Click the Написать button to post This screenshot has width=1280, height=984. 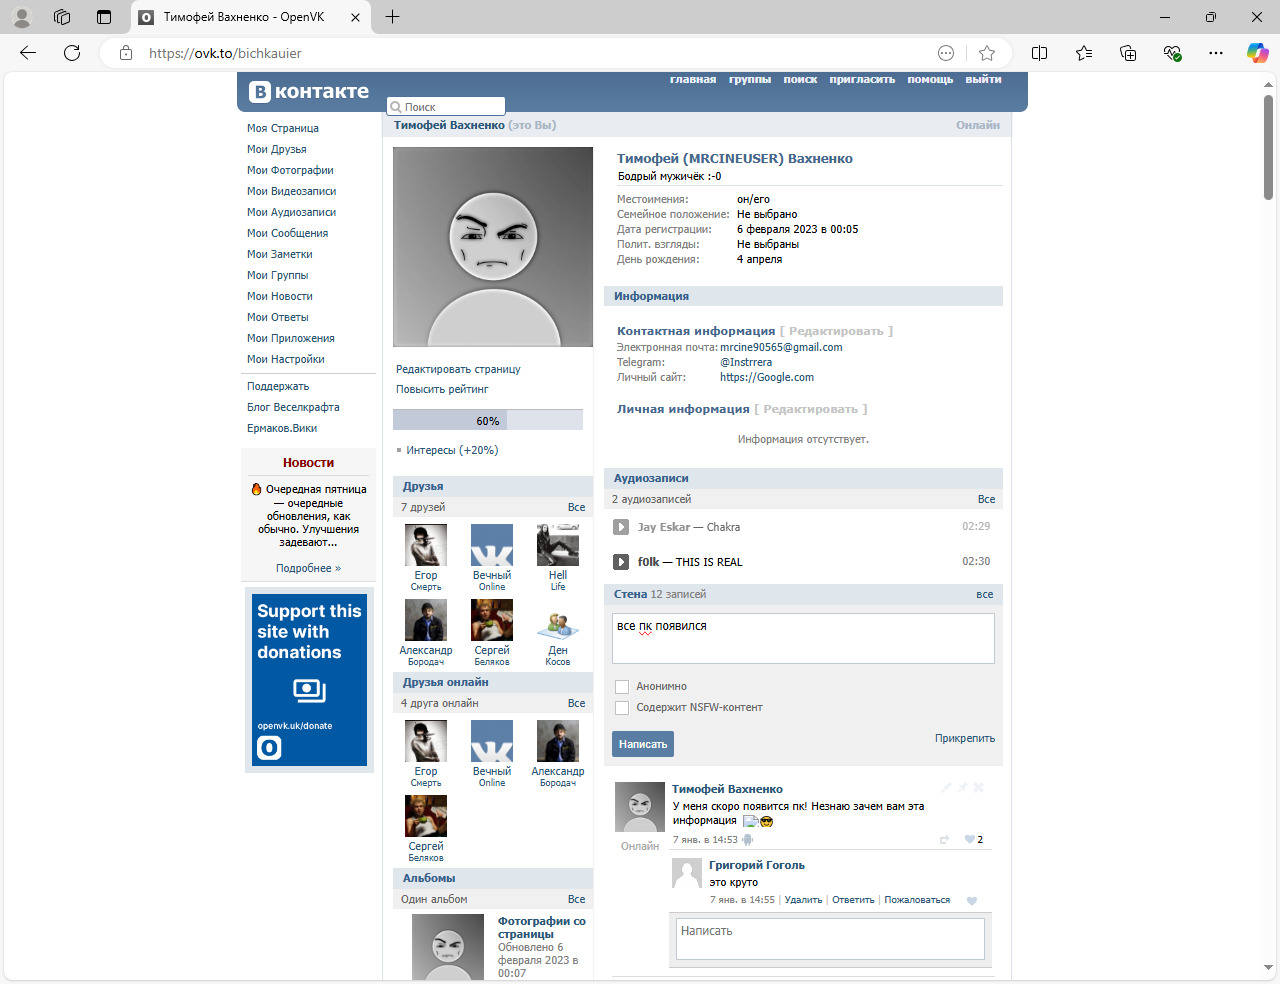(x=643, y=744)
